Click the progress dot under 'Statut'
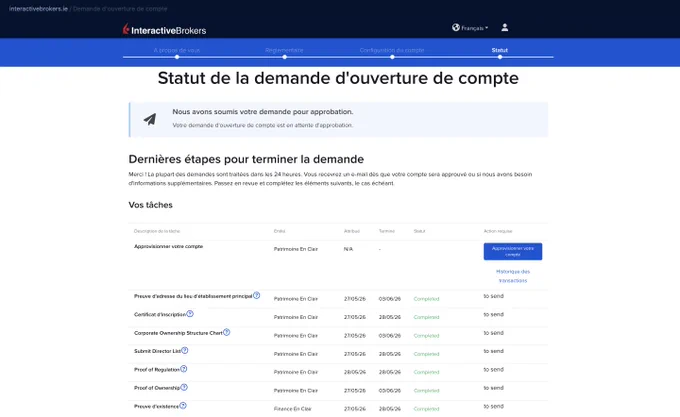This screenshot has width=680, height=417. pyautogui.click(x=500, y=57)
